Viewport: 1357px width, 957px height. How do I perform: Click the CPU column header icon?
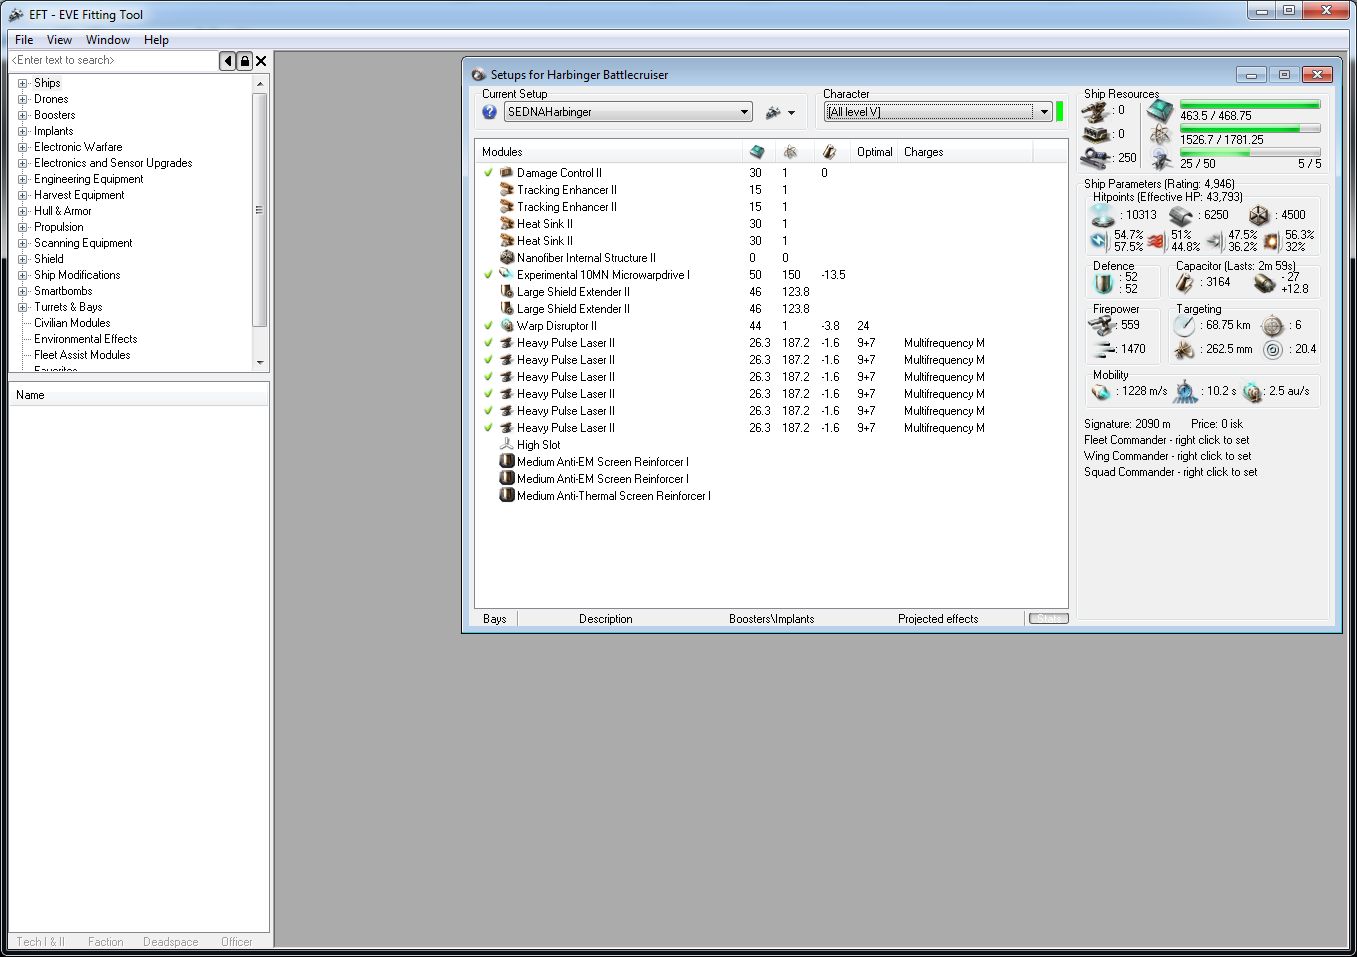(x=757, y=152)
